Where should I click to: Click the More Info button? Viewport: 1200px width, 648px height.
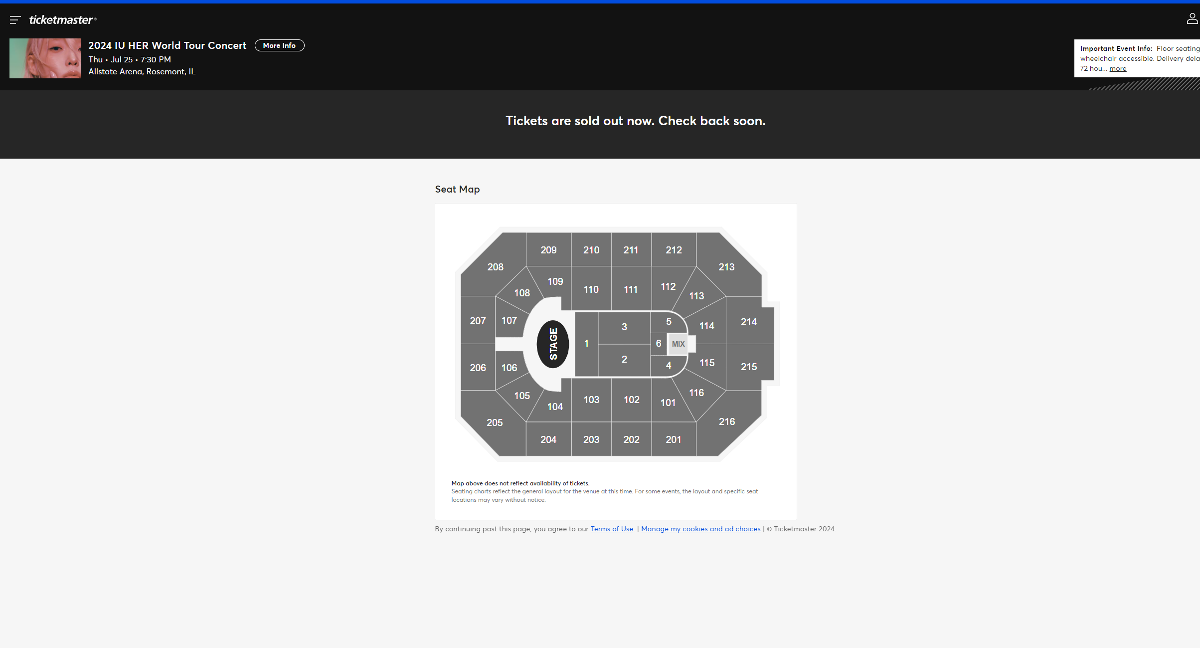[x=280, y=45]
